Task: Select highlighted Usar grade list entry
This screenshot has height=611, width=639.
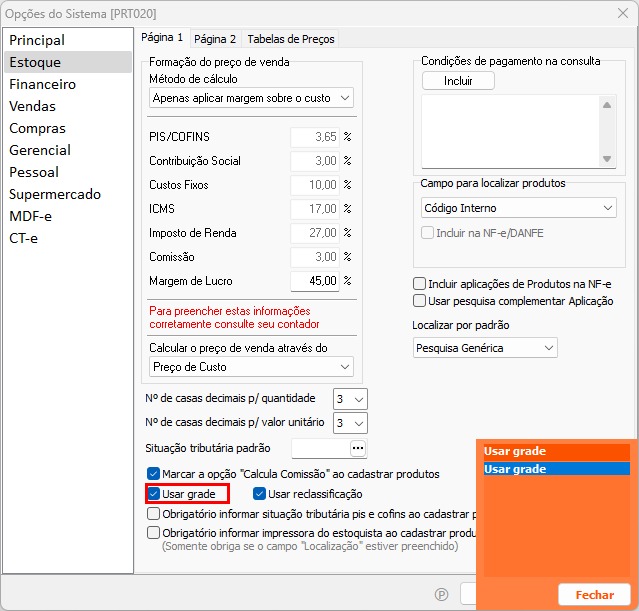Action: [x=556, y=469]
